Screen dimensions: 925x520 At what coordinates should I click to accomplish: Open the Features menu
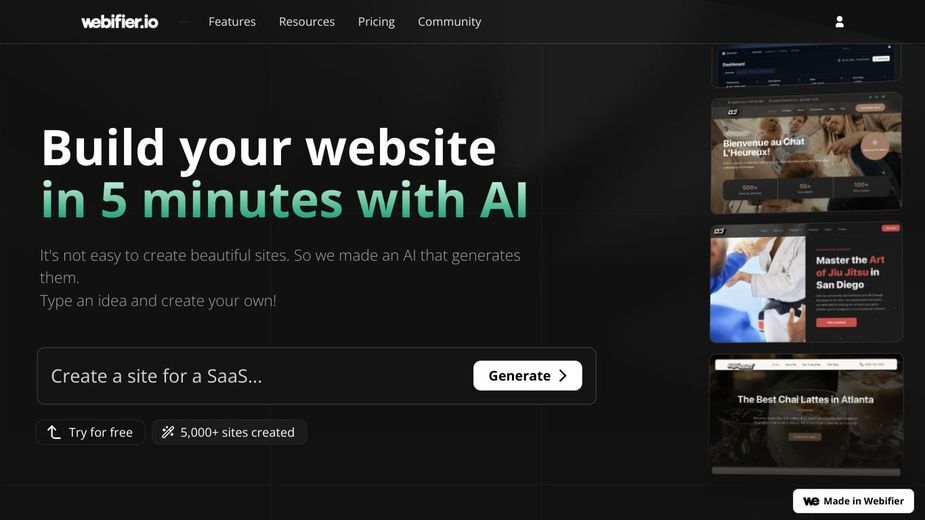(232, 22)
